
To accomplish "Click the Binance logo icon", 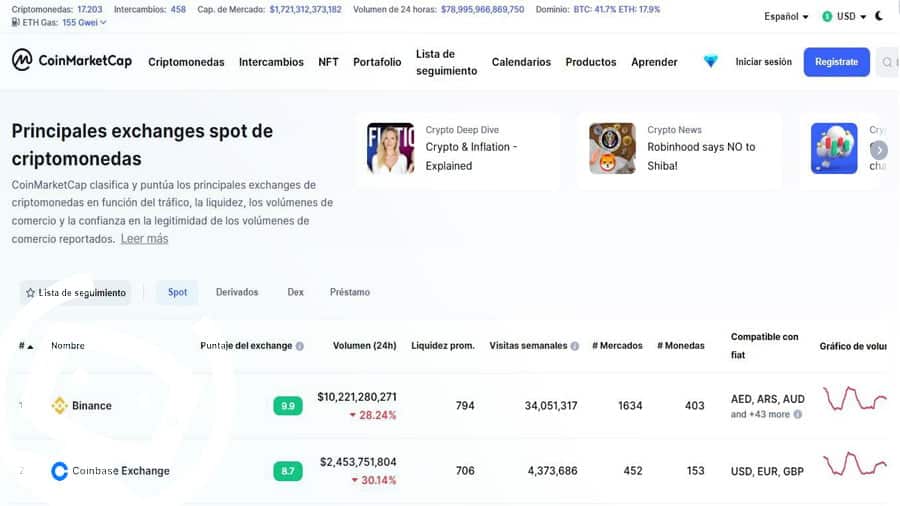I will (x=60, y=406).
